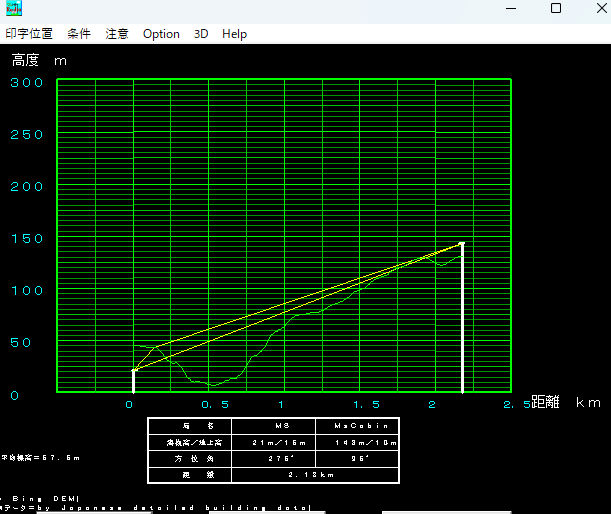Click the application icon in the title bar

click(x=17, y=9)
